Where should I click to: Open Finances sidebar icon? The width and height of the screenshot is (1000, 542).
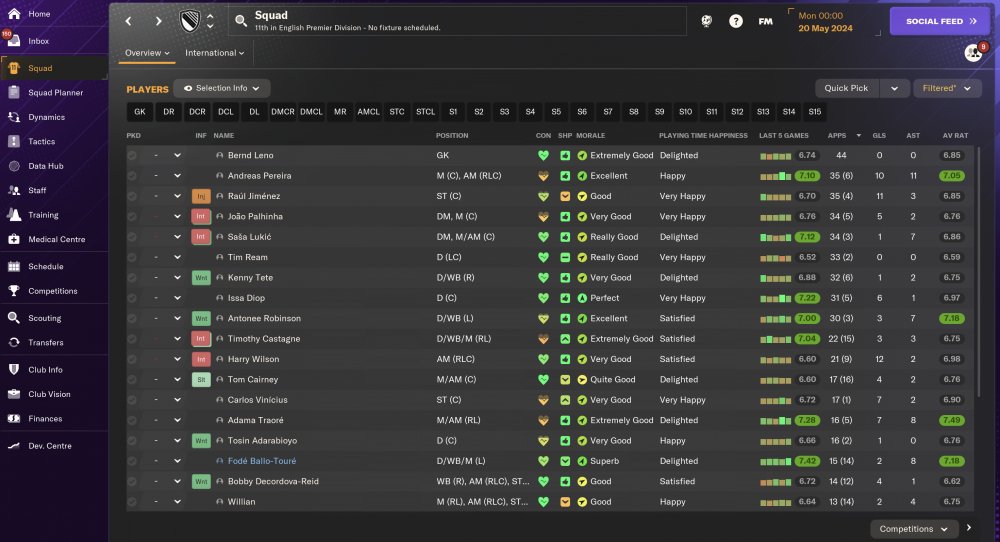coord(14,418)
